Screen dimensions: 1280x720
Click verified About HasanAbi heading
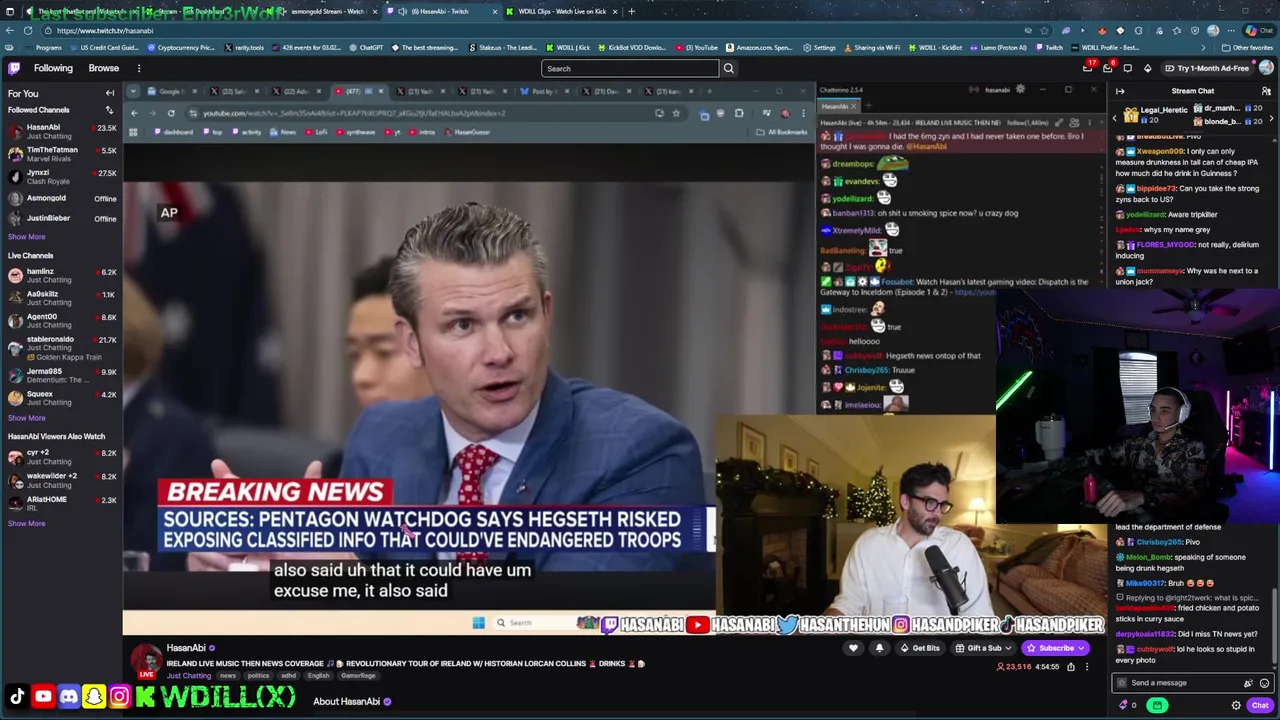(351, 702)
